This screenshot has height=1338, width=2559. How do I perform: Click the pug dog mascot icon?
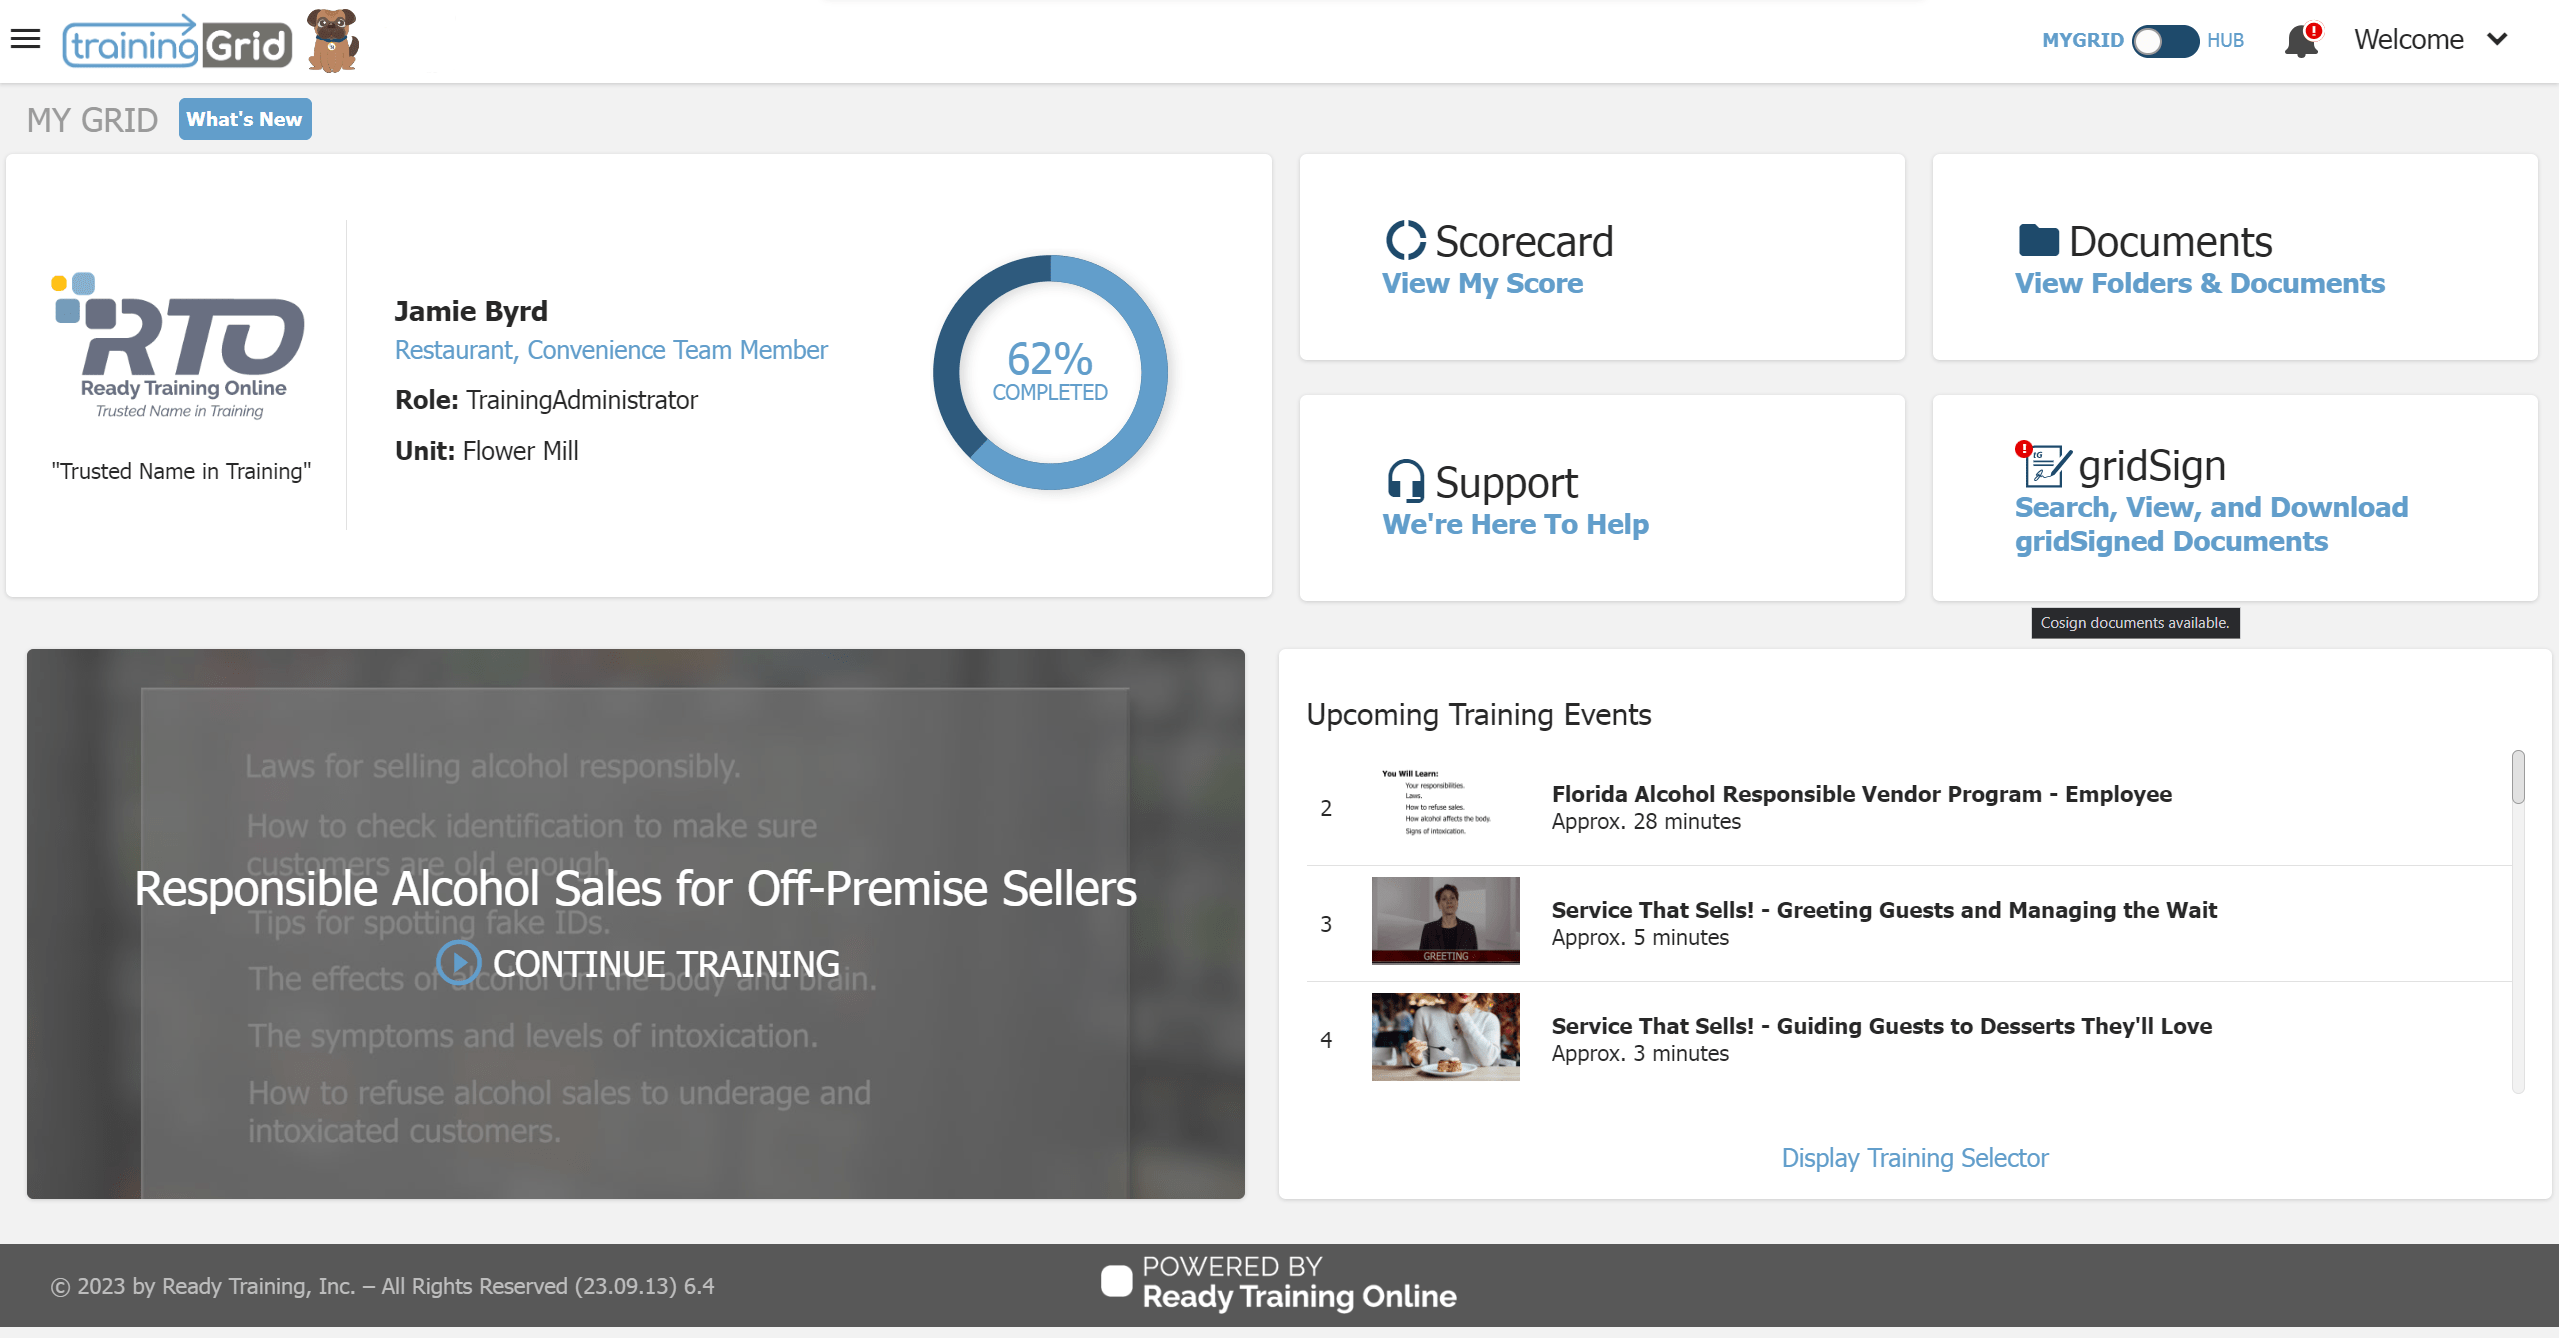(332, 41)
